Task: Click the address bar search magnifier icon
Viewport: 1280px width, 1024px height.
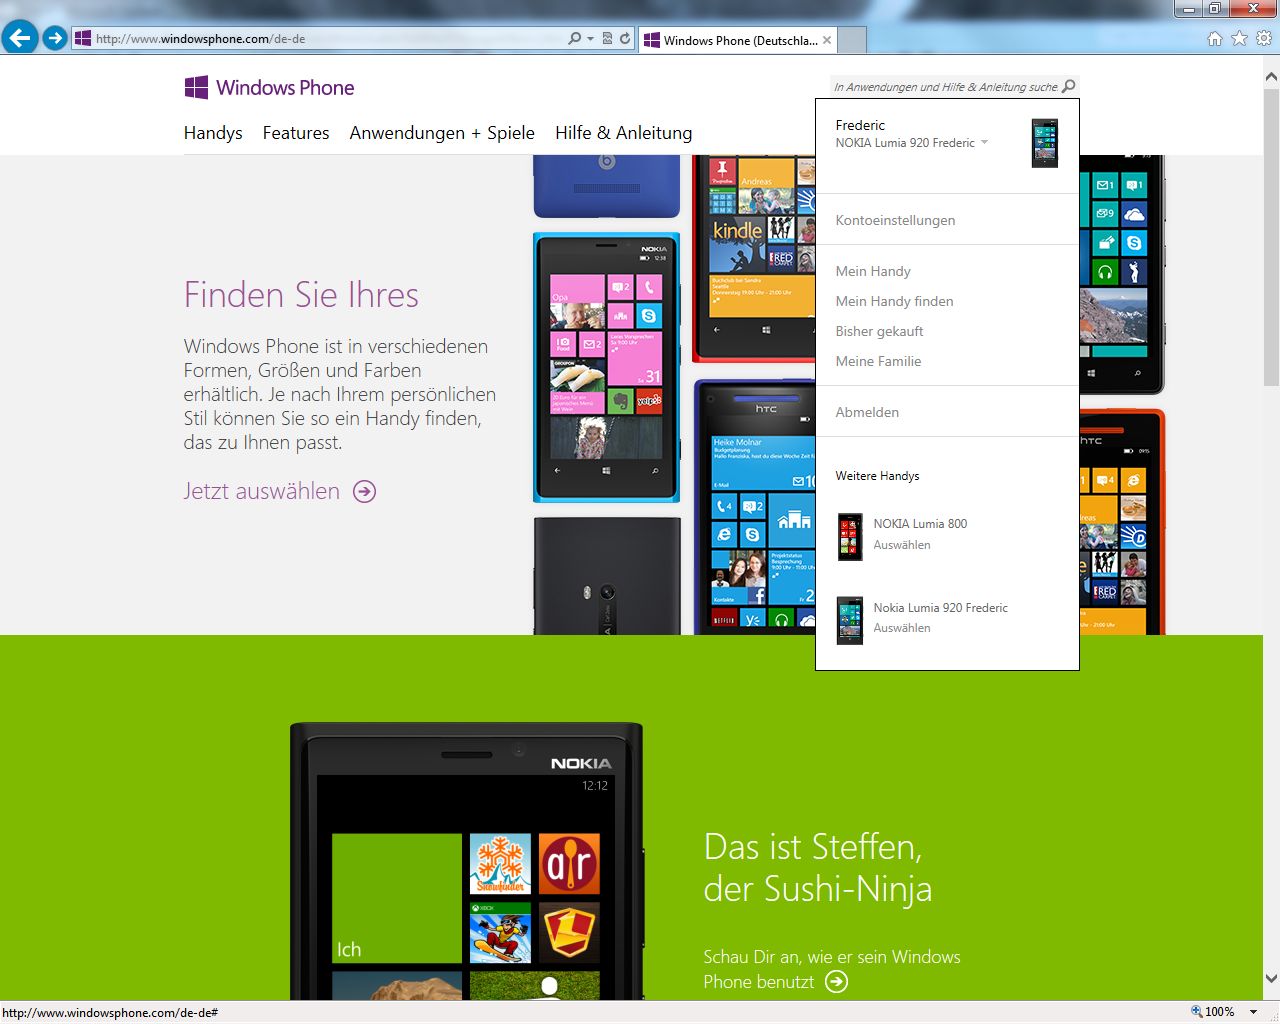Action: pos(574,39)
